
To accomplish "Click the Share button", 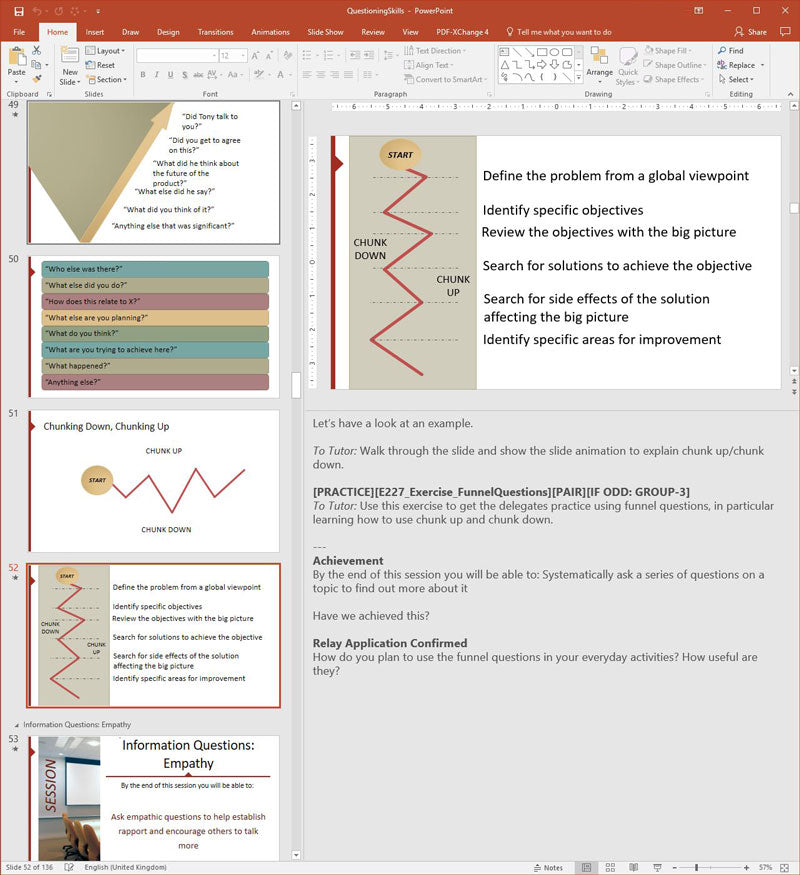I will click(x=750, y=32).
